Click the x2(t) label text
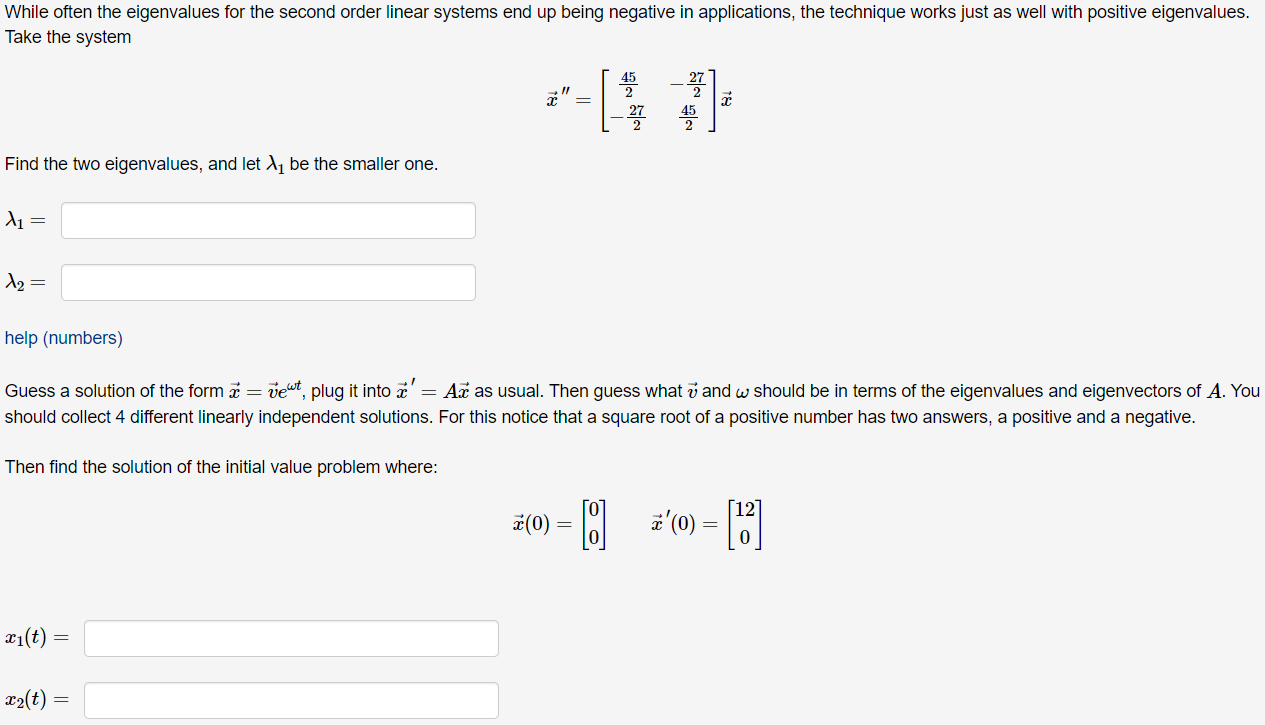 pos(35,699)
